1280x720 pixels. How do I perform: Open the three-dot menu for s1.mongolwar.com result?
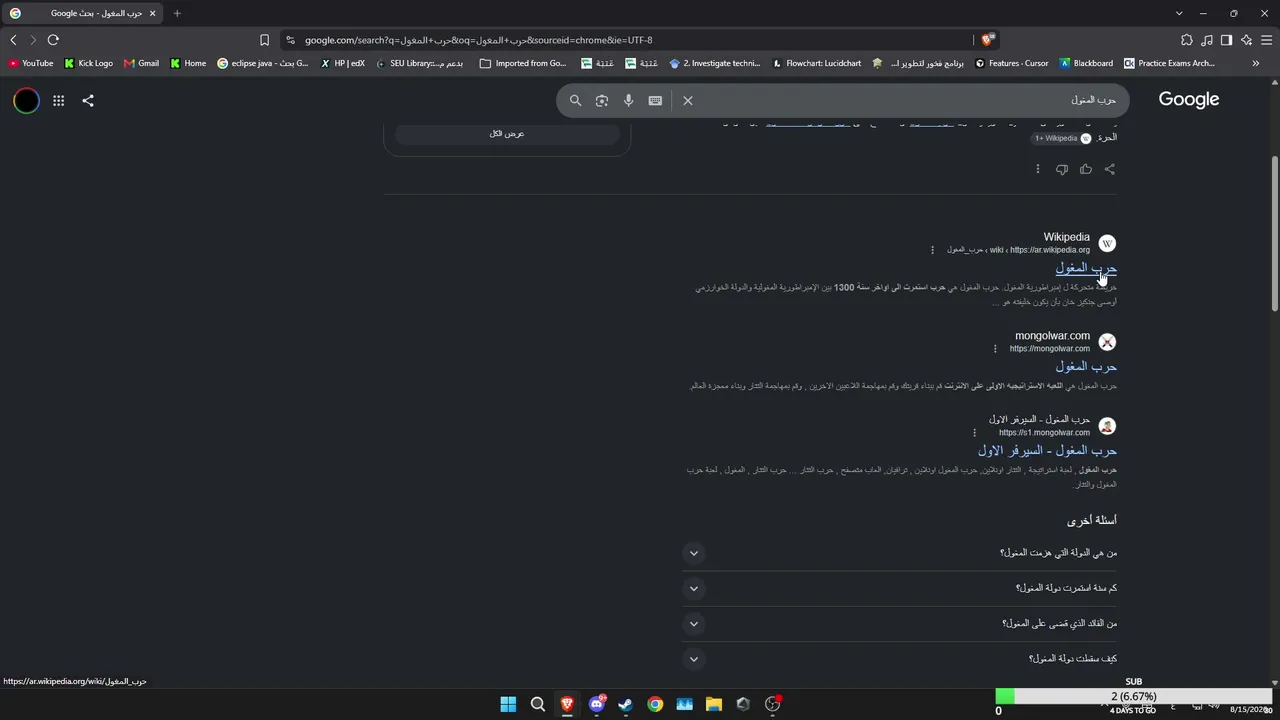(974, 433)
